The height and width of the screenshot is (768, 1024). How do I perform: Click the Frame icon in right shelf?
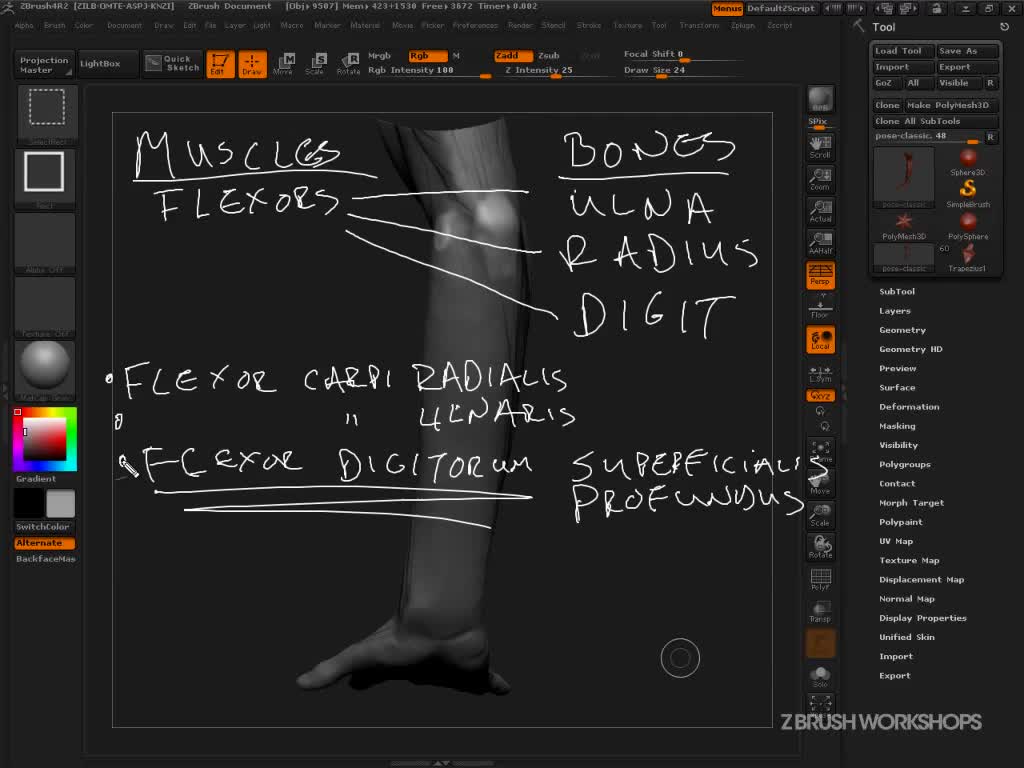(x=820, y=451)
